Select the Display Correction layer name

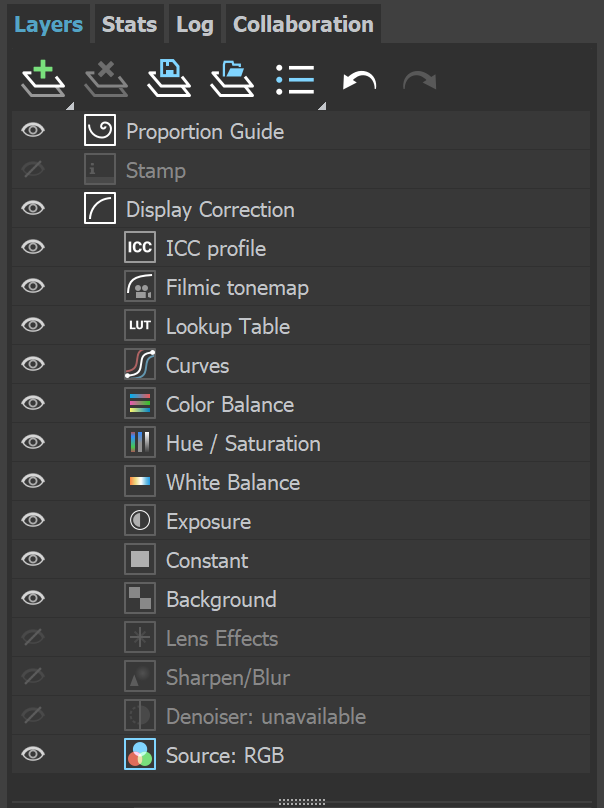point(210,210)
